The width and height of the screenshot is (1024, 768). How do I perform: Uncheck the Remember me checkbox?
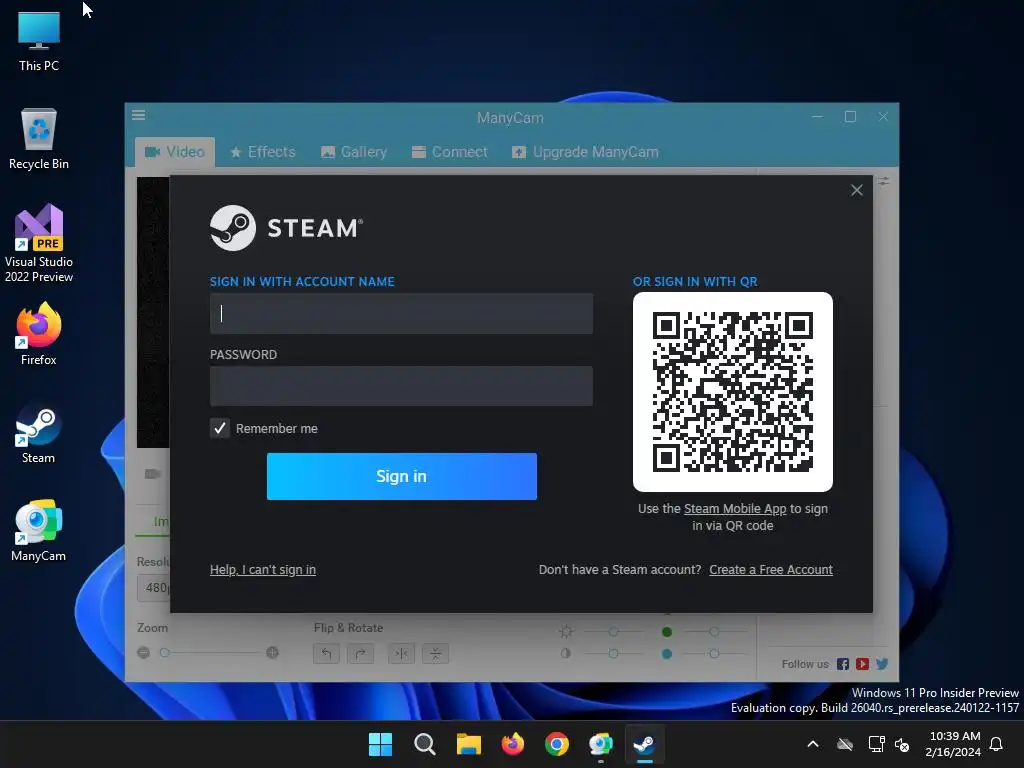pyautogui.click(x=219, y=428)
